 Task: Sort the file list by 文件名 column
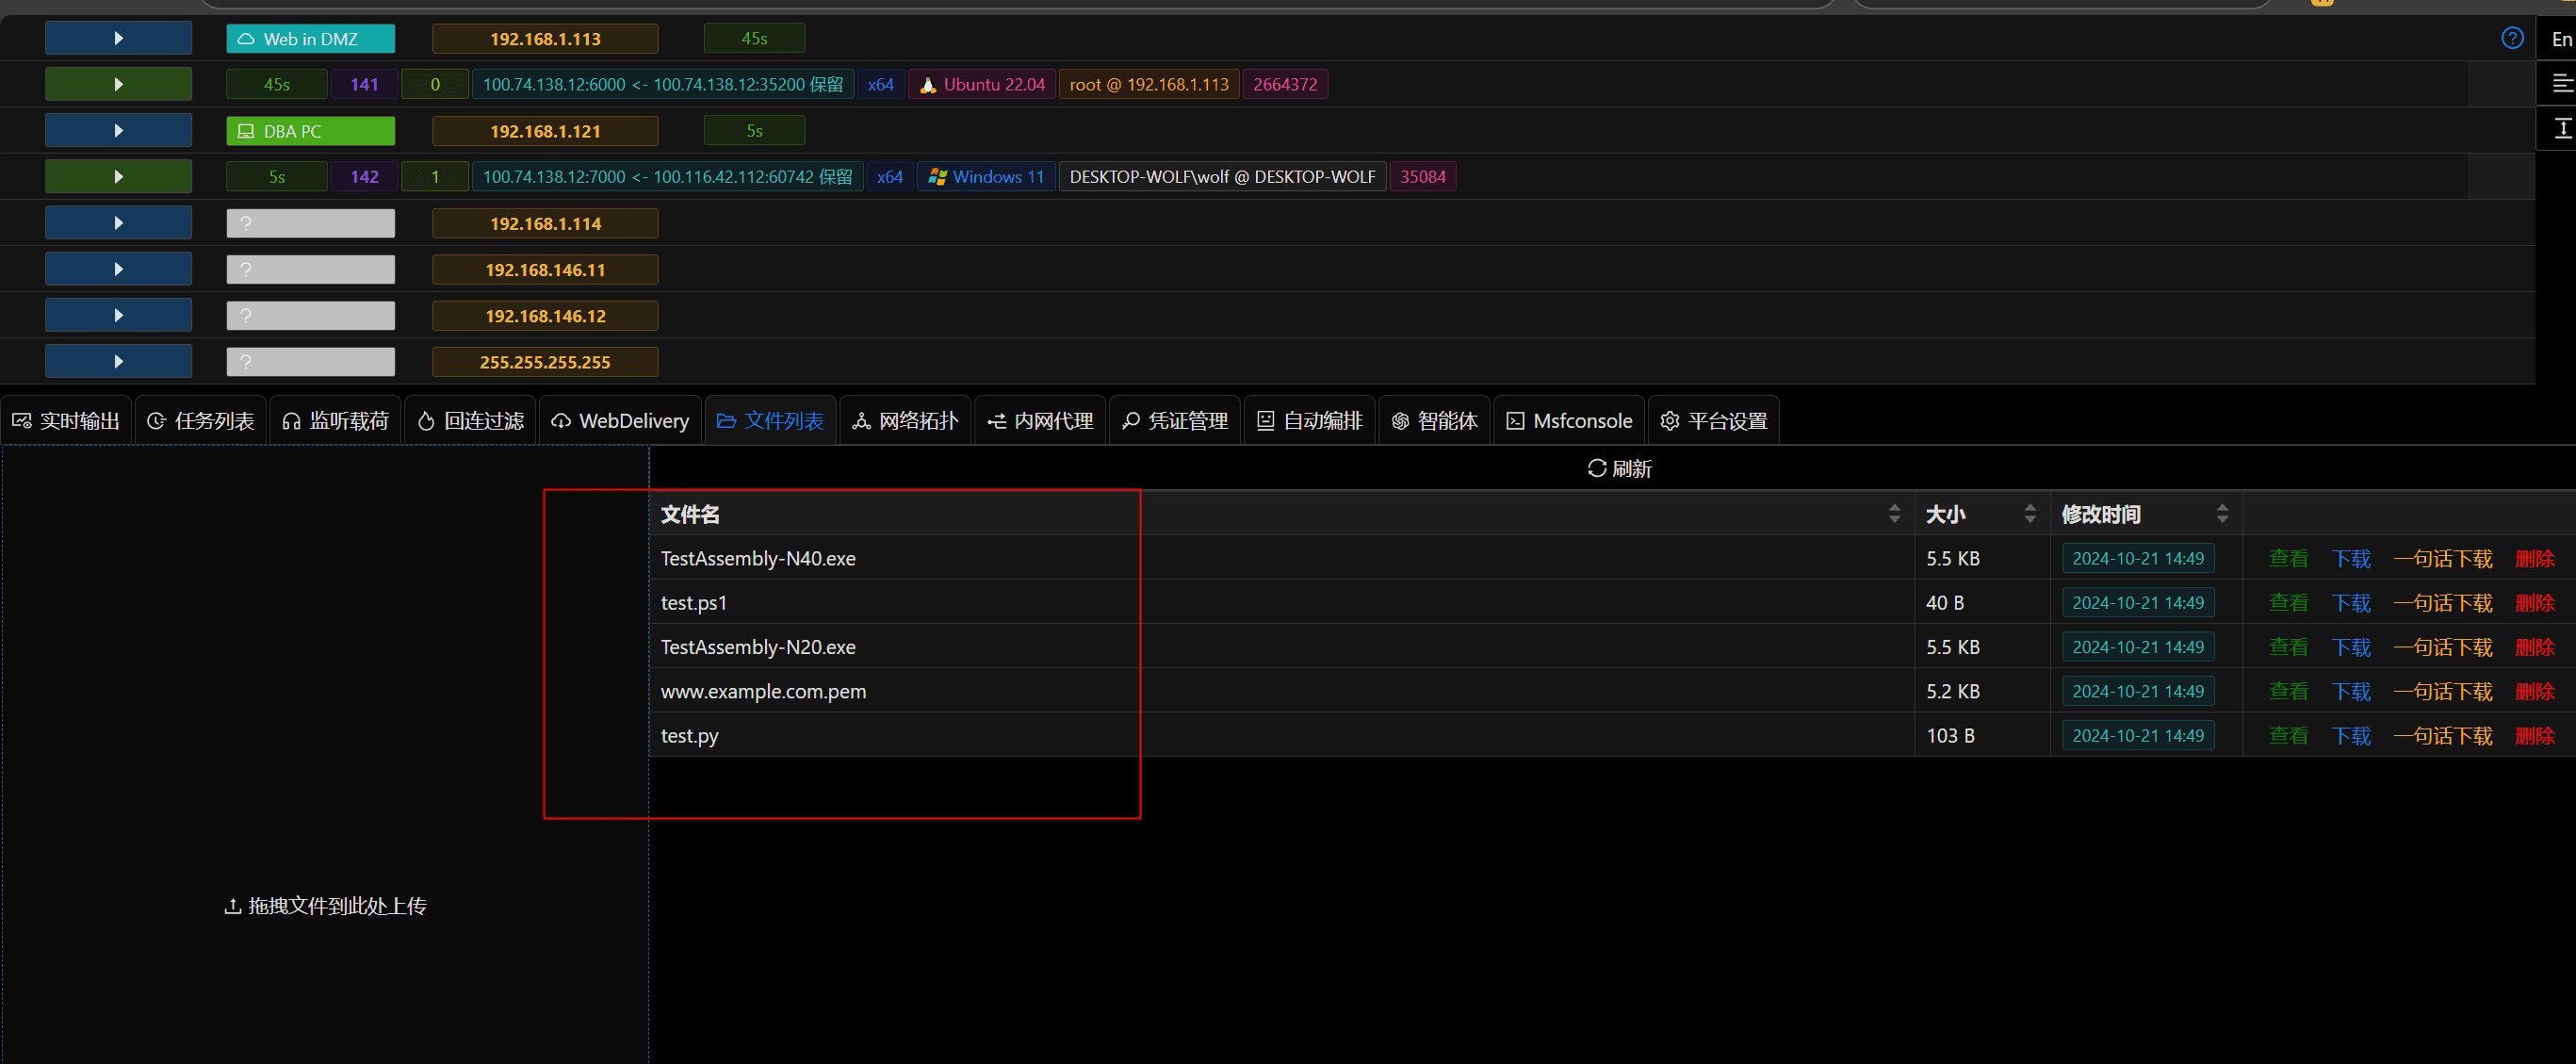coord(1894,514)
